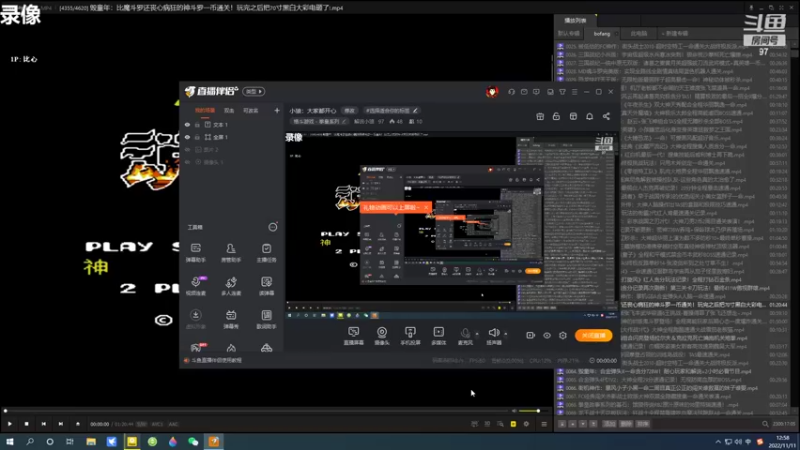Open 多人连麦 tool in toolbox

pos(231,286)
